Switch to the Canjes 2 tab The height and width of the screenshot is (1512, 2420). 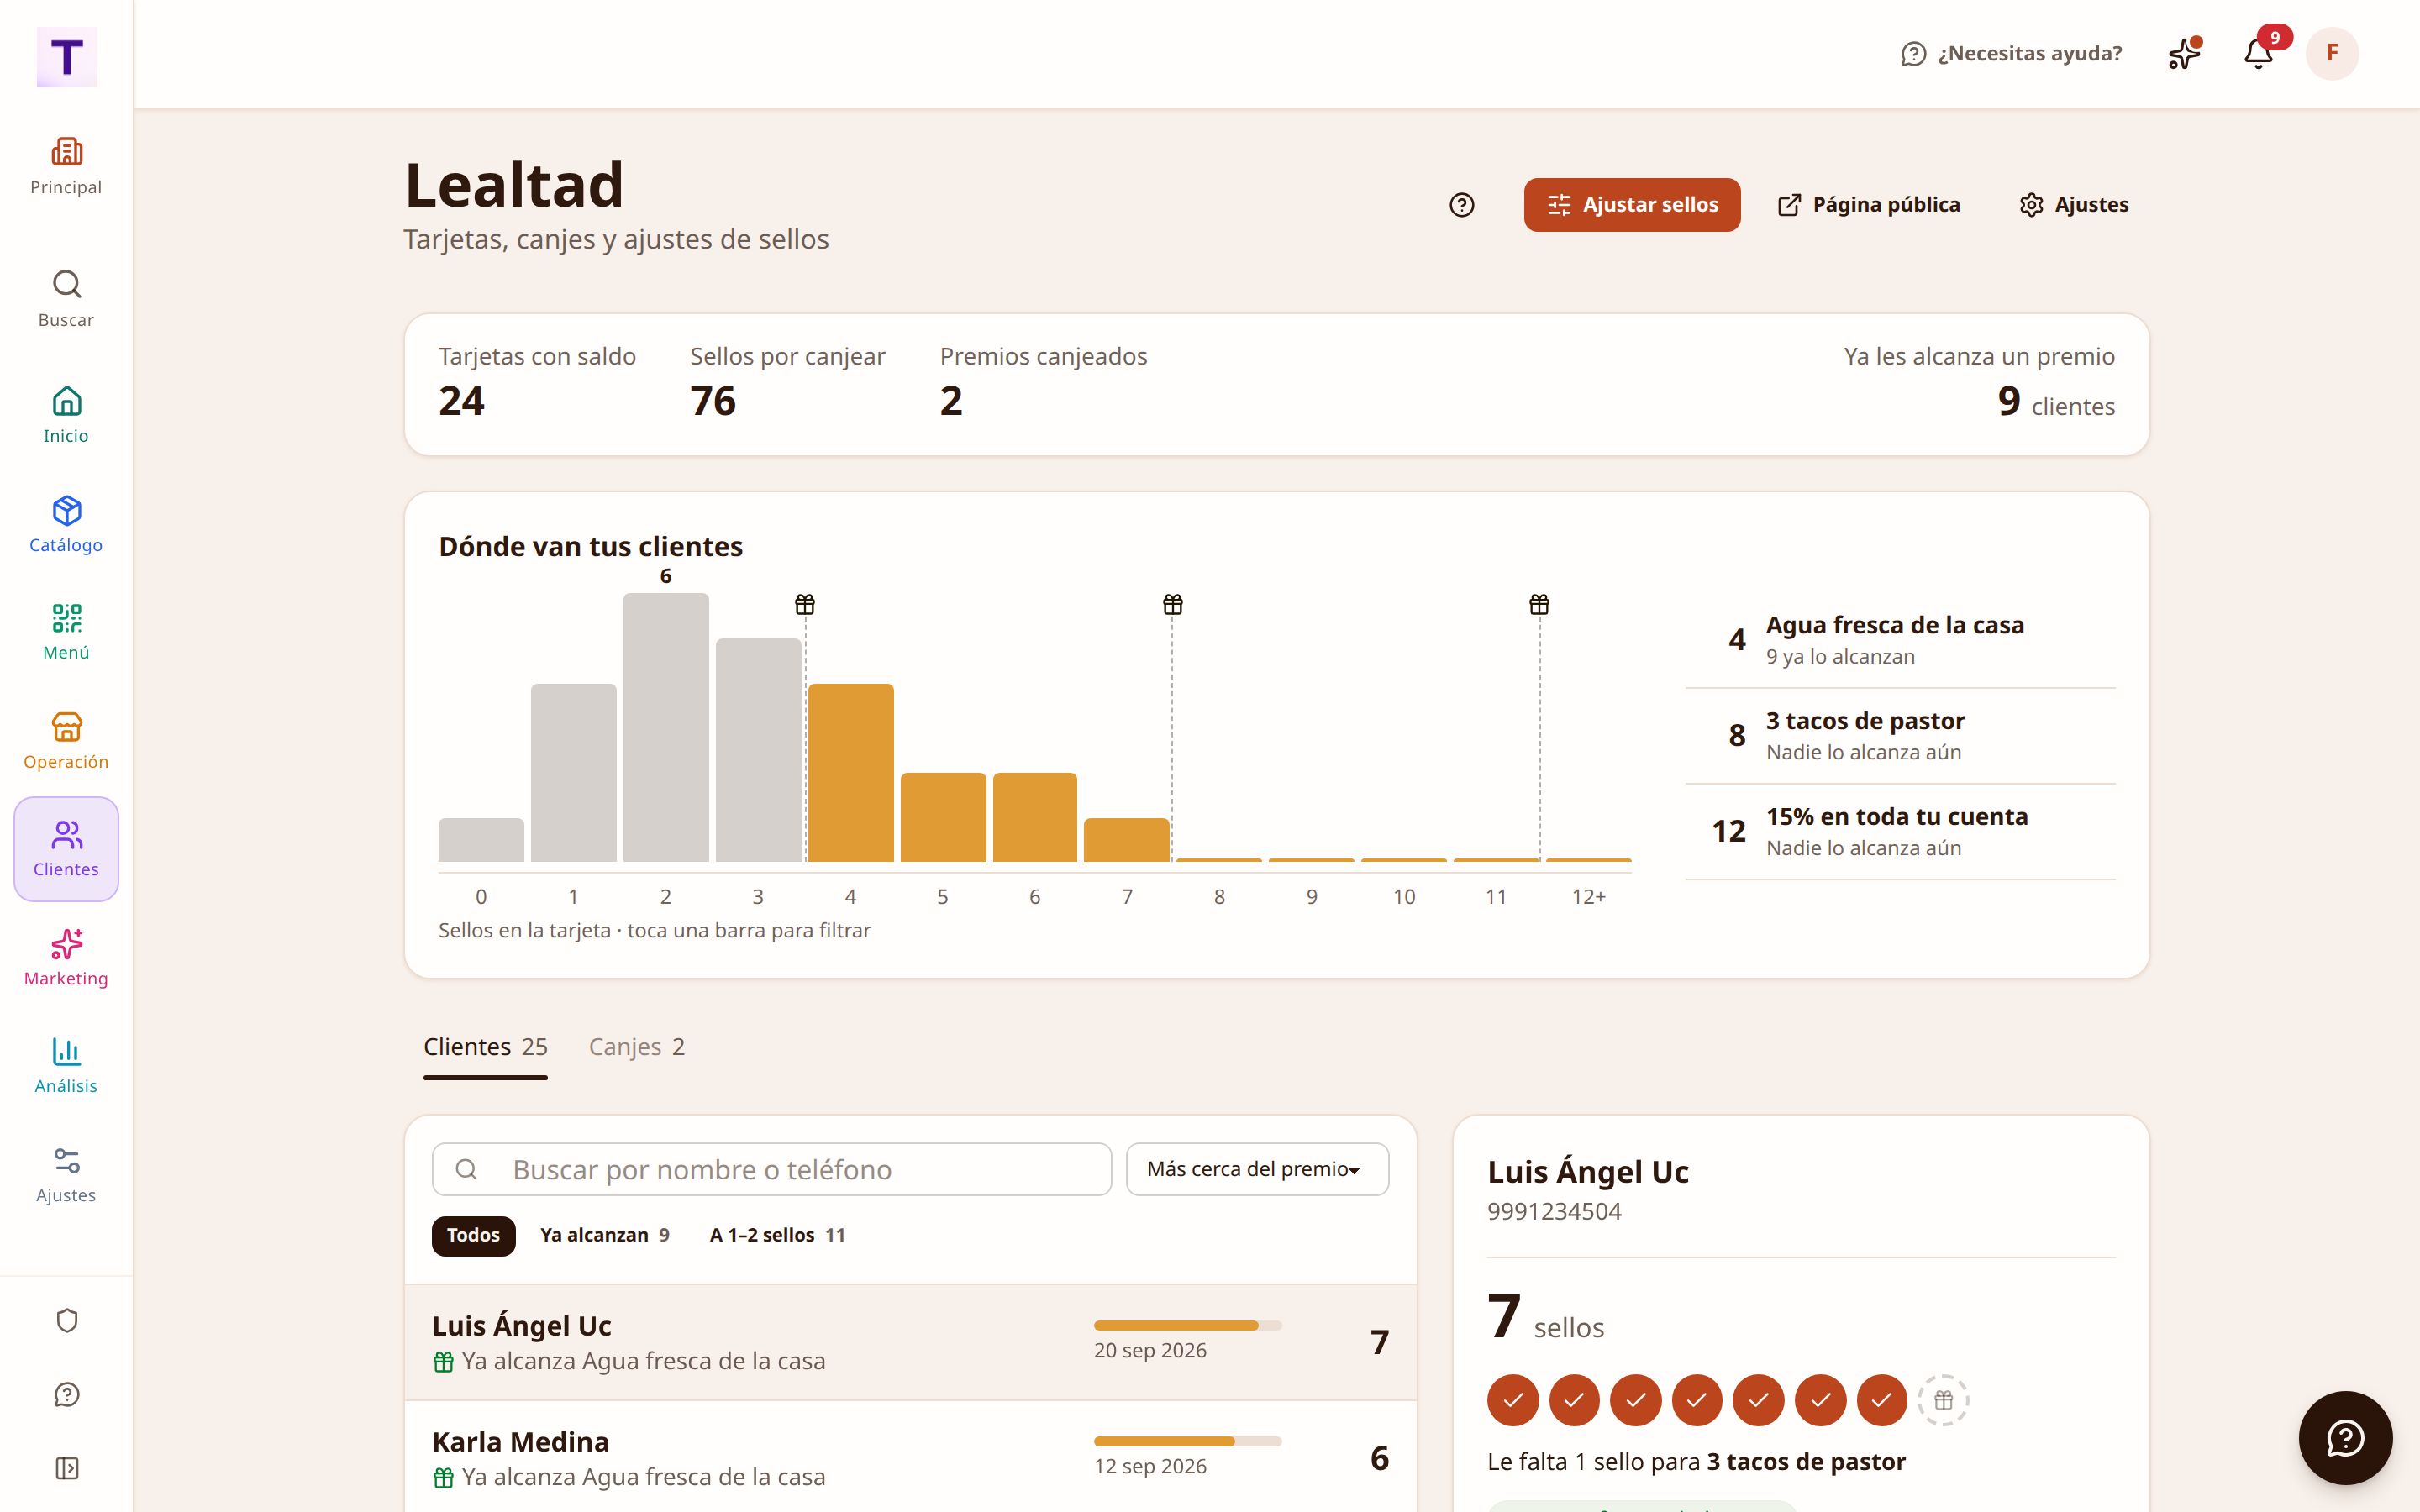[637, 1047]
